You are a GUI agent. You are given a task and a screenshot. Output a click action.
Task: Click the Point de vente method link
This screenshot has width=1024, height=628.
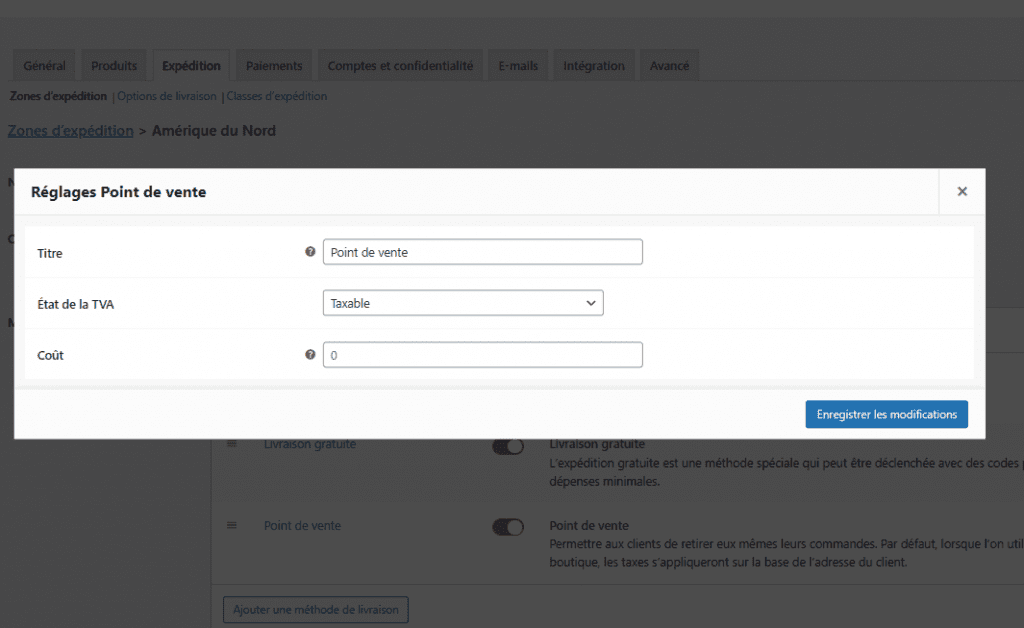pyautogui.click(x=302, y=526)
